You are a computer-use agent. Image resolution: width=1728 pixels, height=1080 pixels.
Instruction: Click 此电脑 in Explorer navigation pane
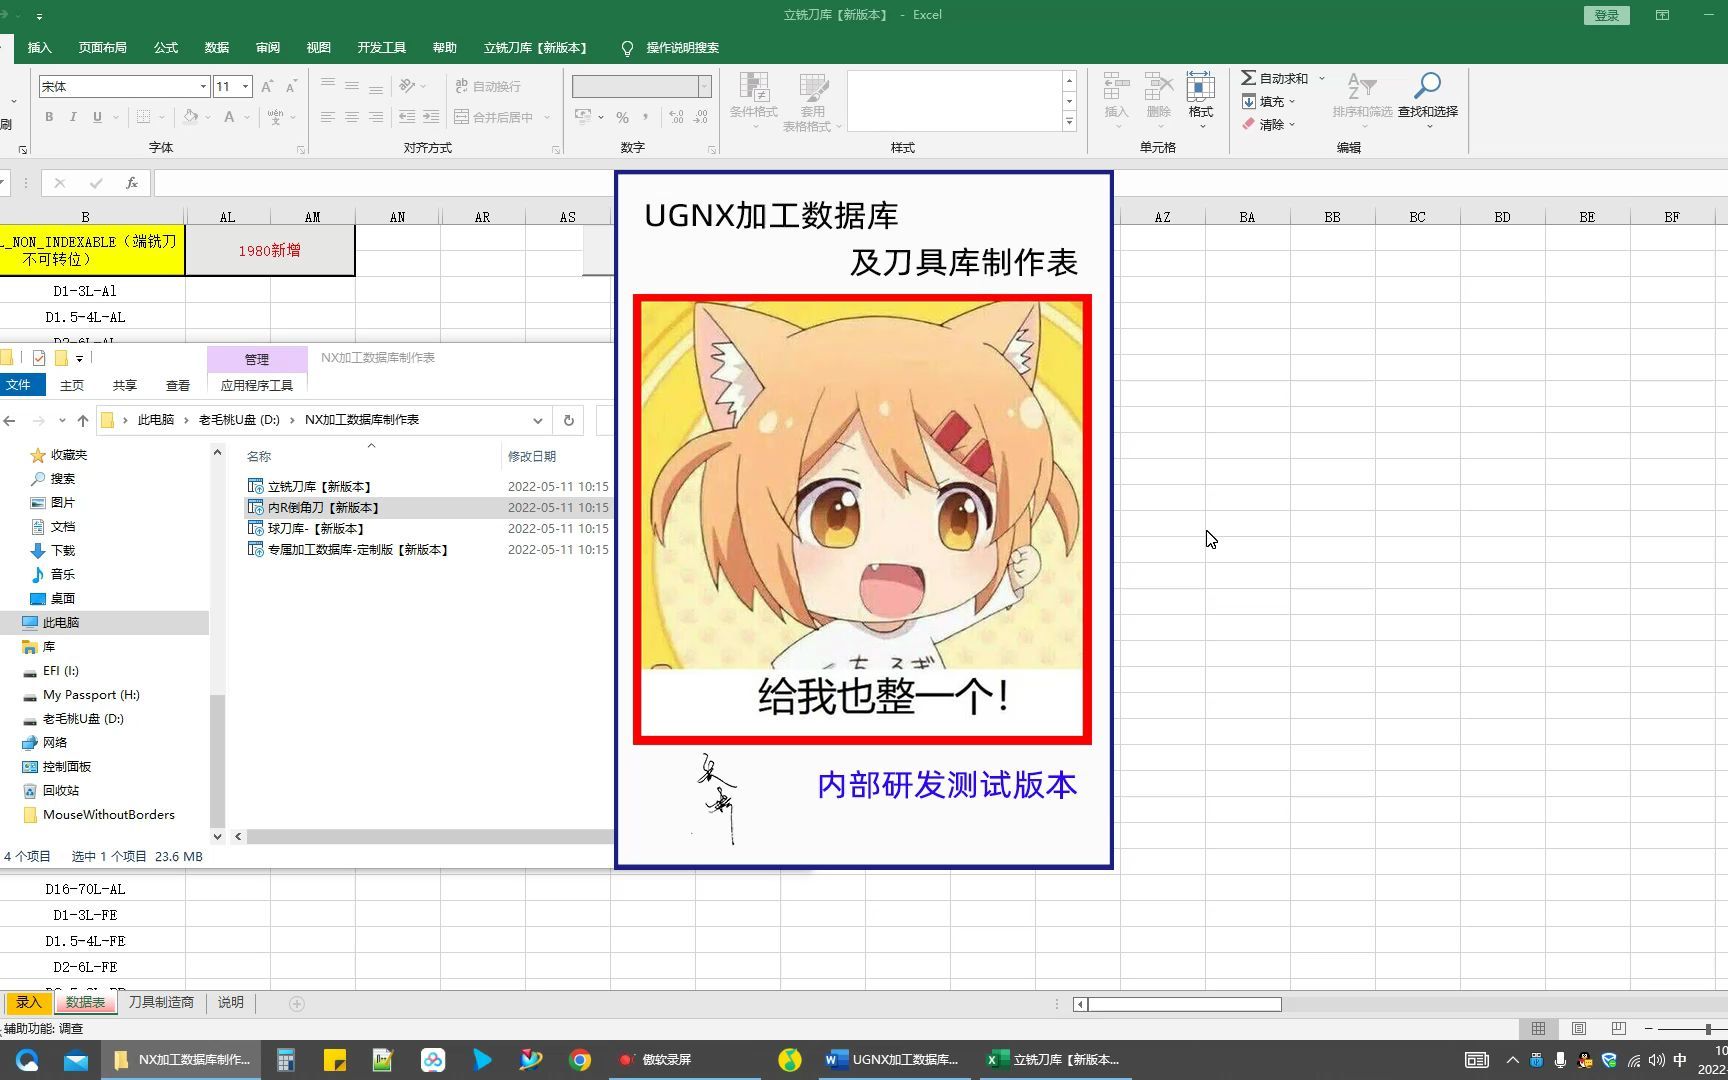[x=61, y=622]
